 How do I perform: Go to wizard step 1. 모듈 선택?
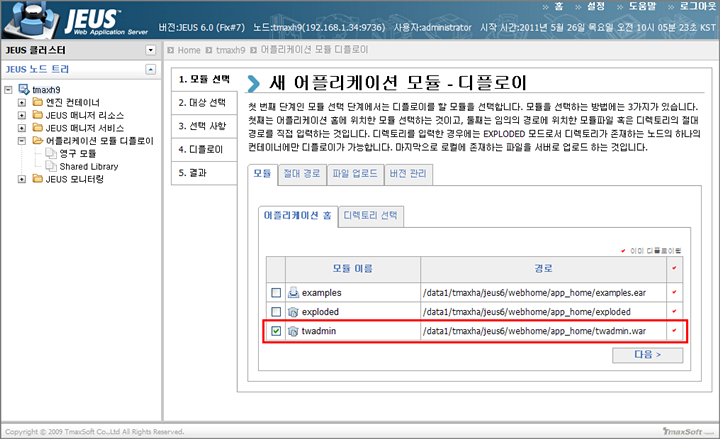pos(205,79)
